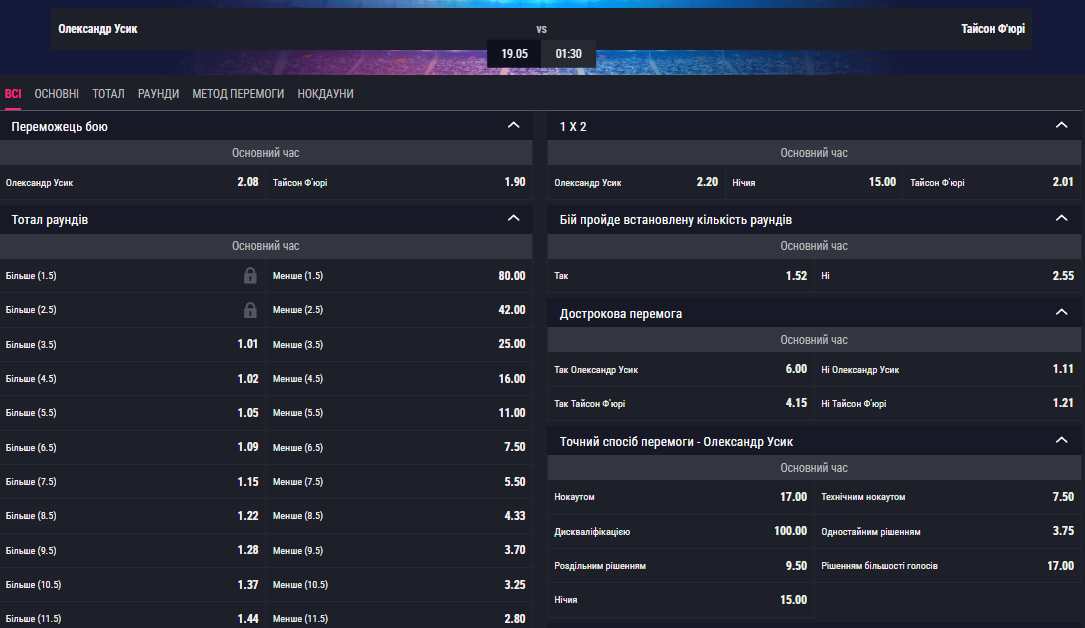Click the lock icon for Більше (1.5)
Image resolution: width=1085 pixels, height=628 pixels.
click(250, 276)
